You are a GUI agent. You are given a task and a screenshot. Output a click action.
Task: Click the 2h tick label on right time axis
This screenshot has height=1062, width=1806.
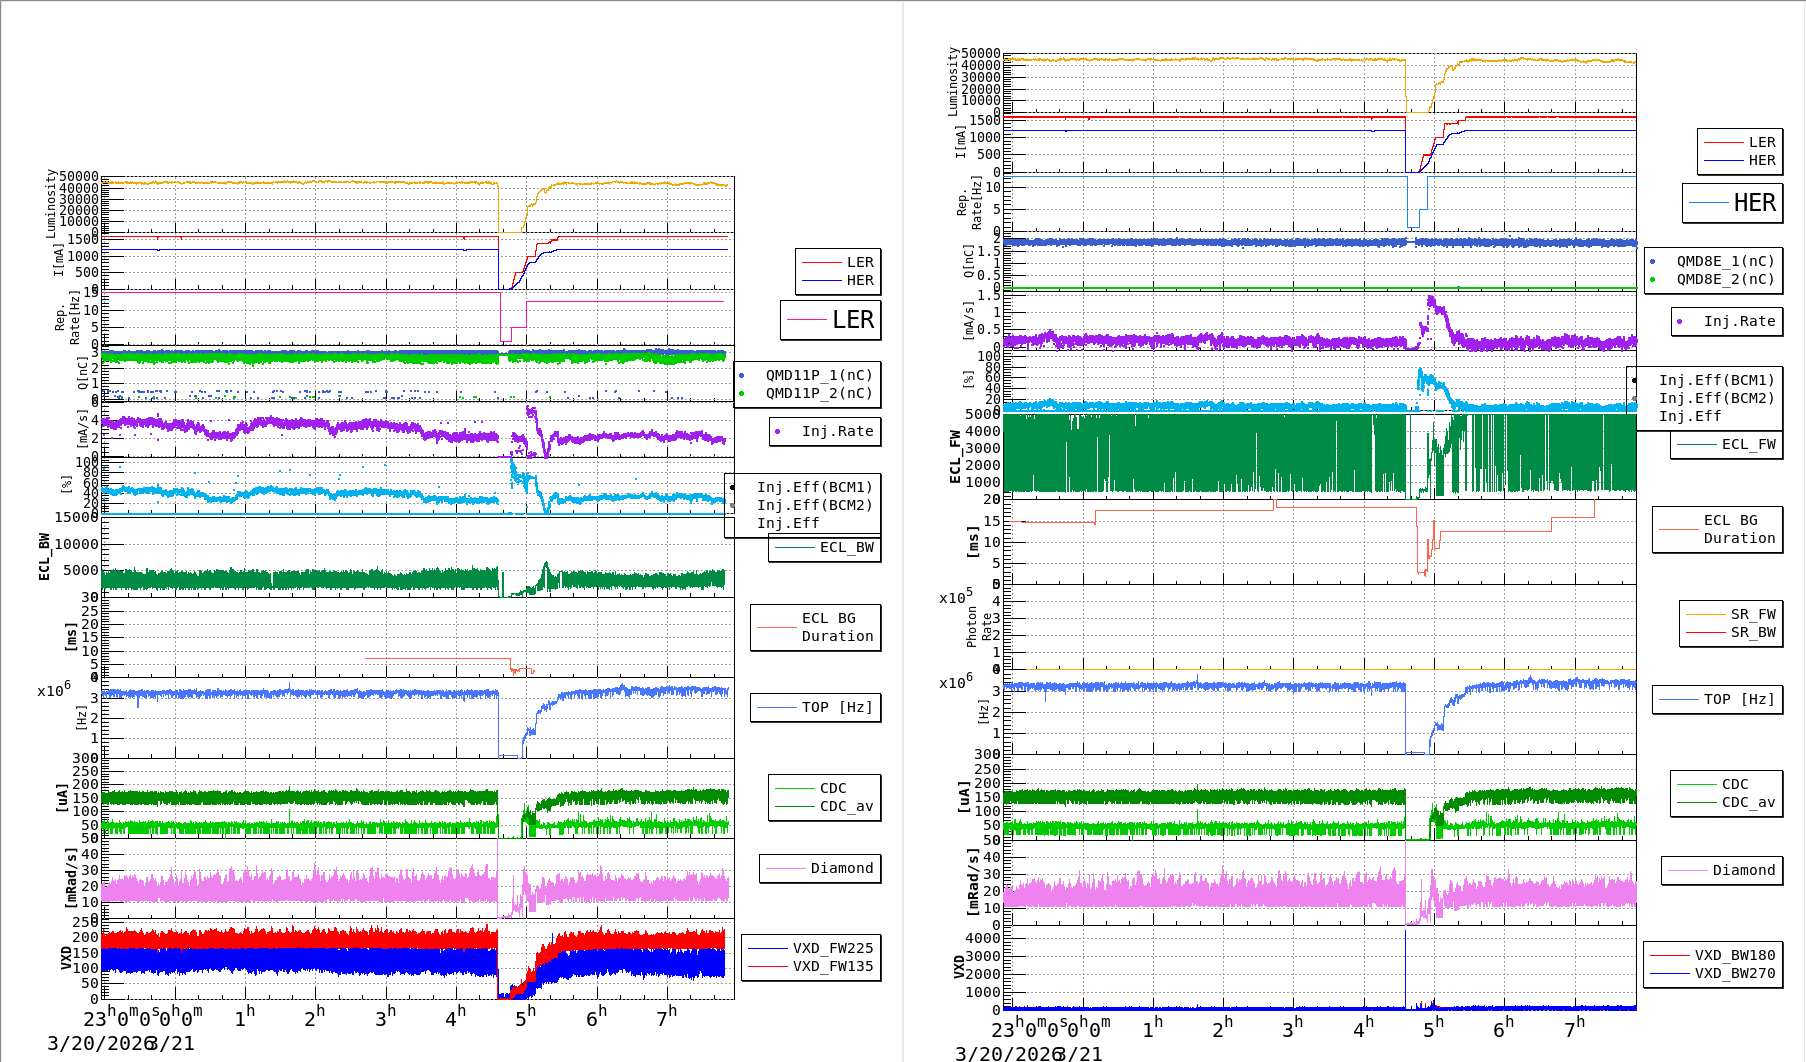pos(1222,1027)
